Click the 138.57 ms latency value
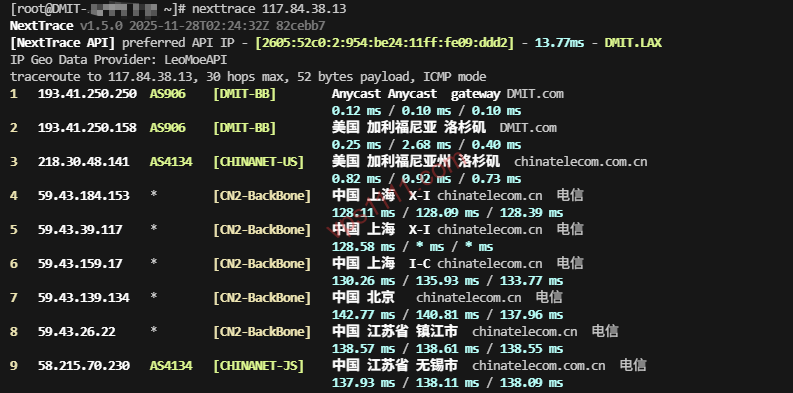This screenshot has width=793, height=393. coord(363,348)
